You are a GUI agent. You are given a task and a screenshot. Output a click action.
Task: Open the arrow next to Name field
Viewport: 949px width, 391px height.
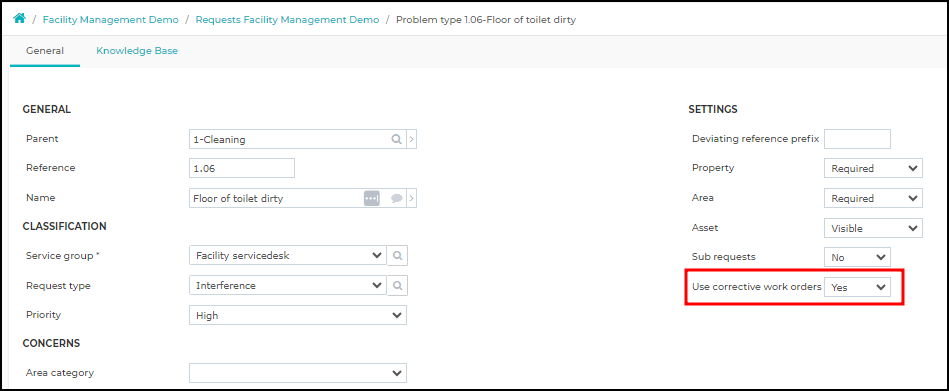click(412, 198)
